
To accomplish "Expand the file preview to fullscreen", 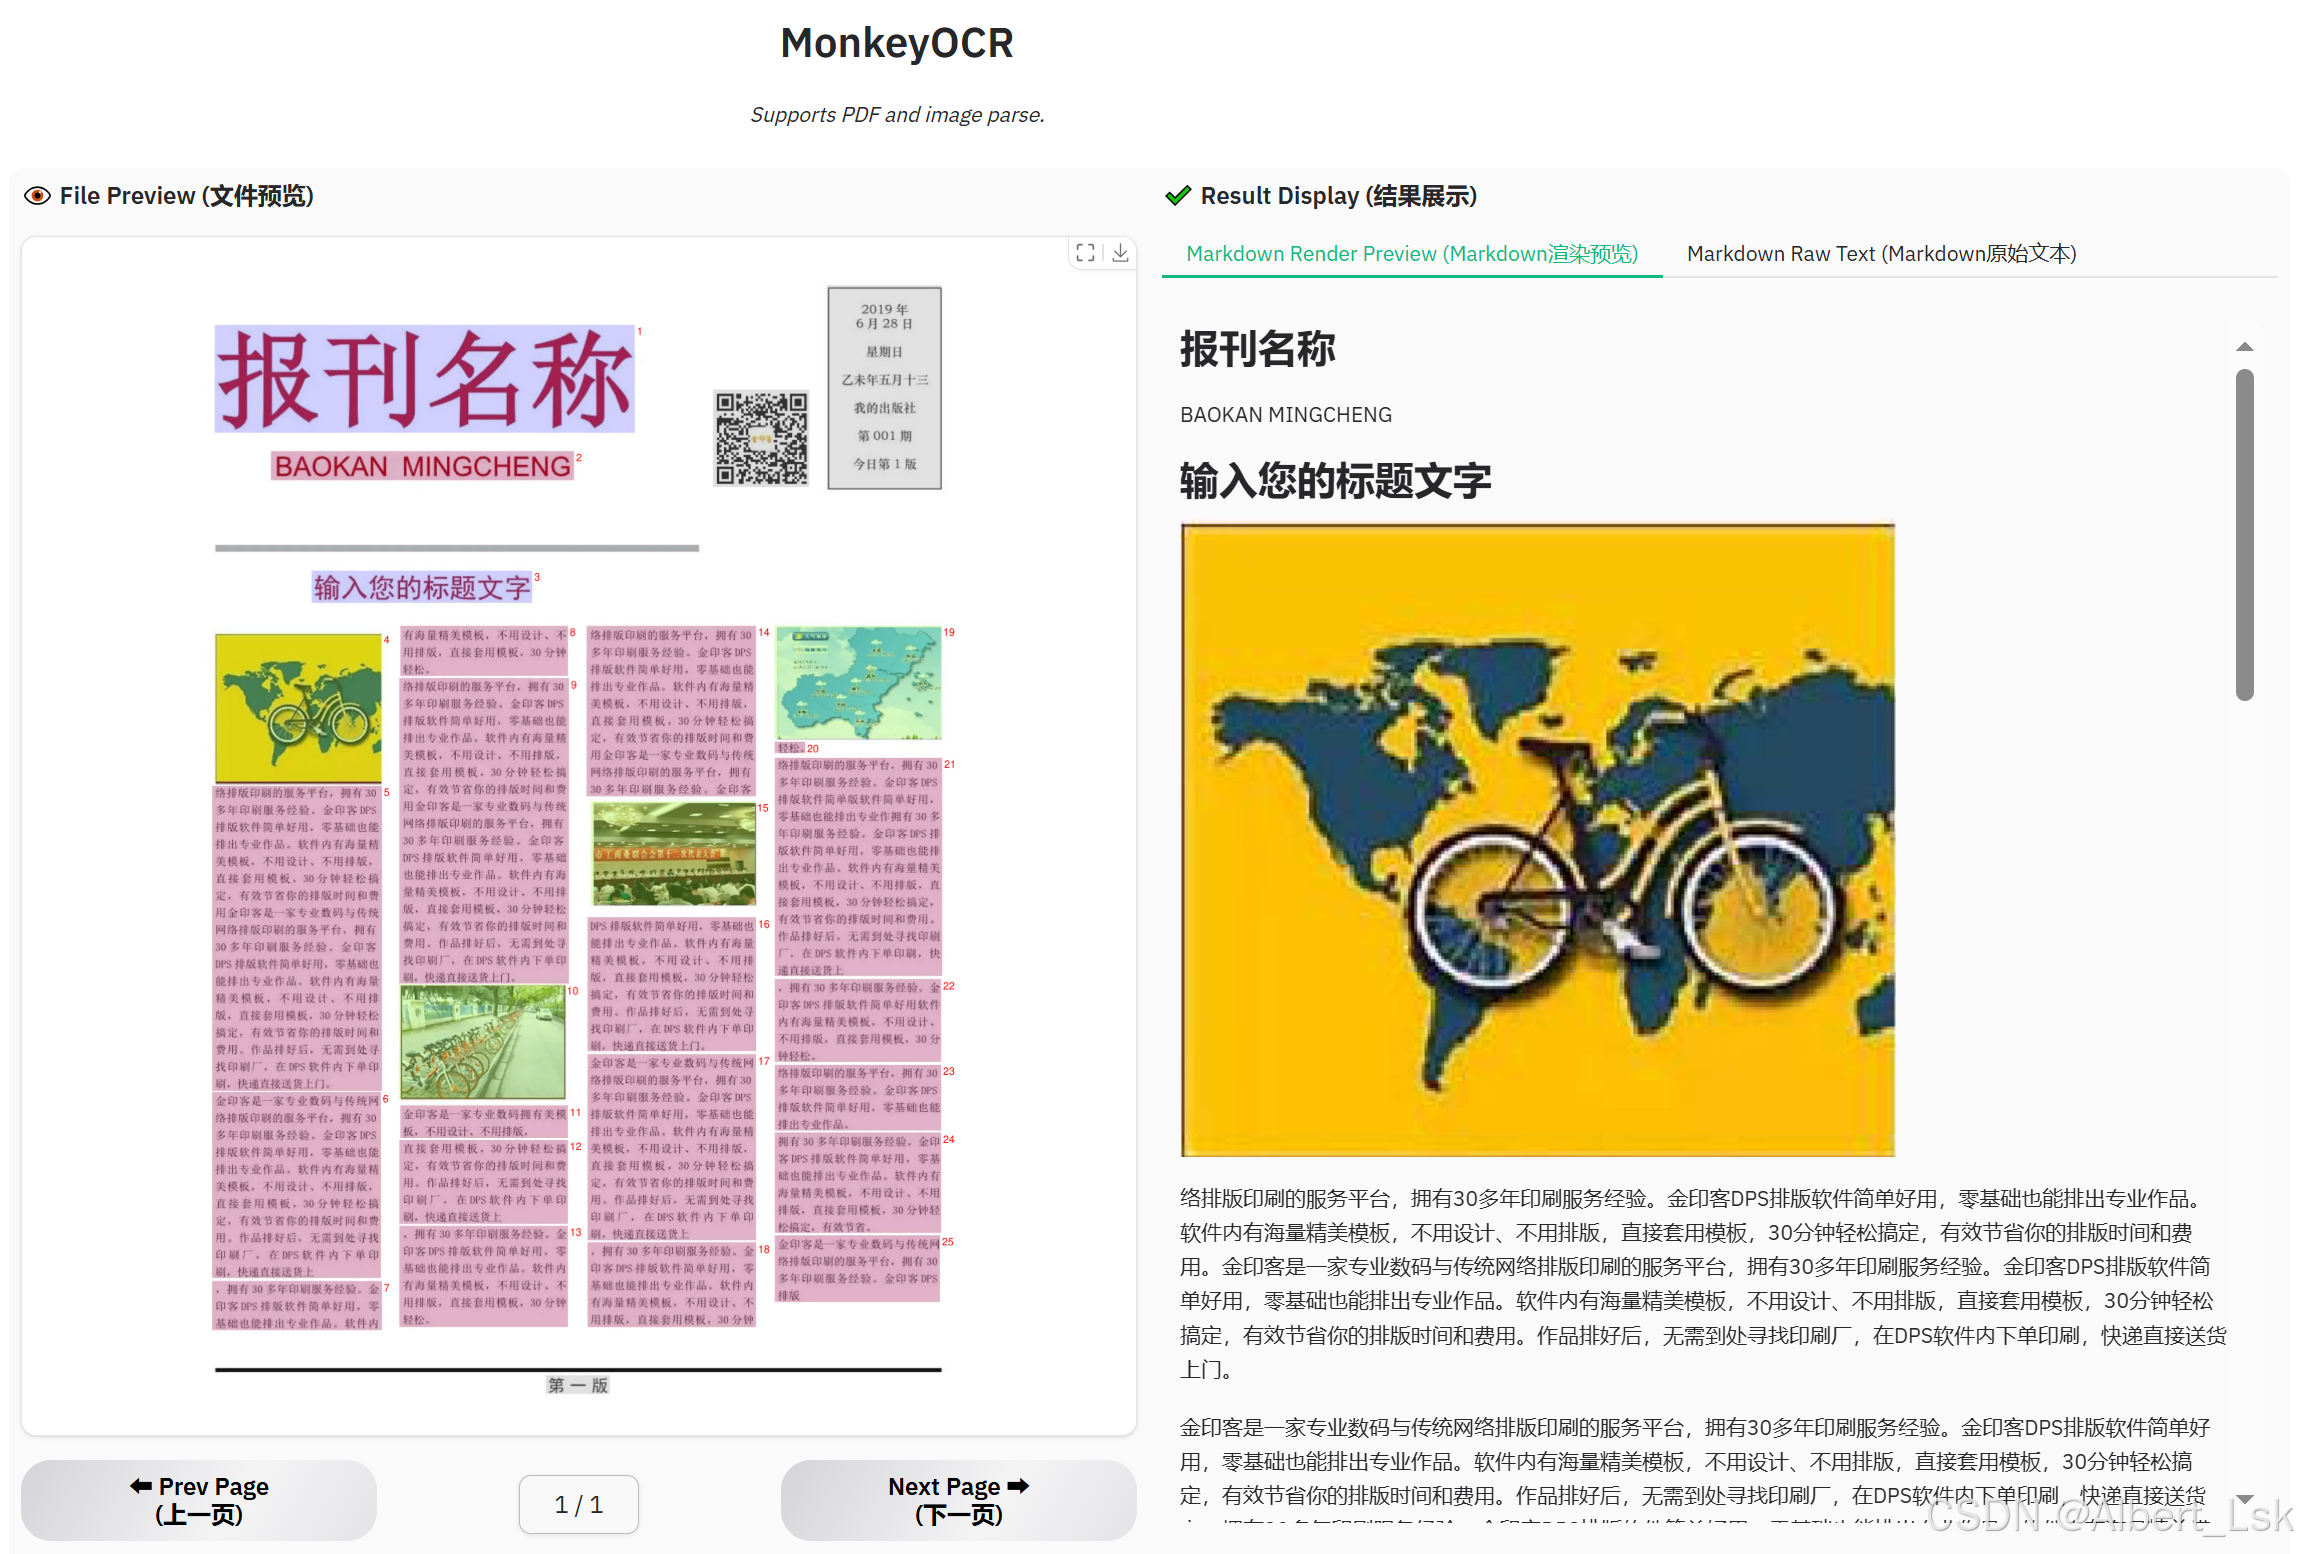I will click(1085, 254).
